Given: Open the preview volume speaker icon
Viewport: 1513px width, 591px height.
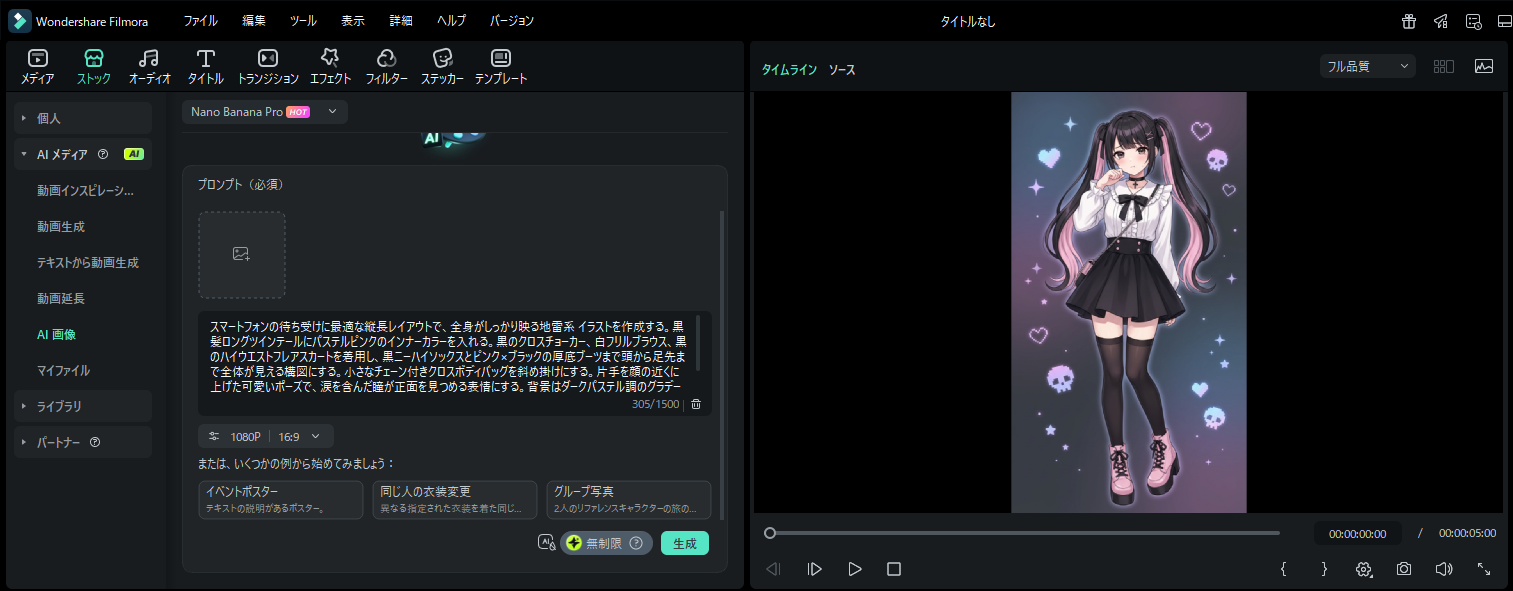Looking at the screenshot, I should coord(1443,569).
